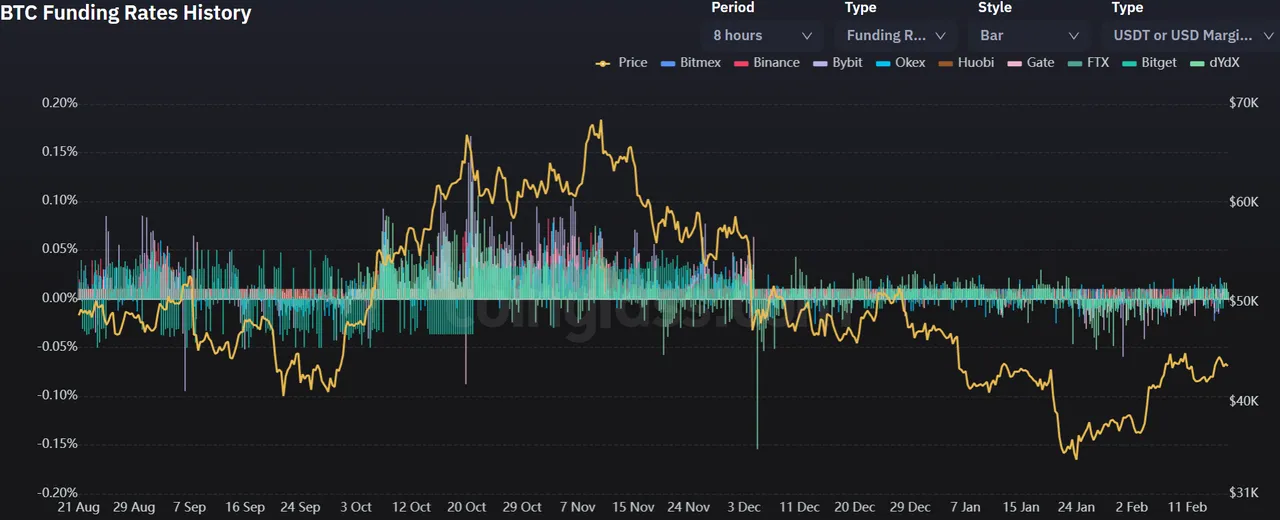
Task: Click the $50K price axis label
Action: [x=1244, y=301]
